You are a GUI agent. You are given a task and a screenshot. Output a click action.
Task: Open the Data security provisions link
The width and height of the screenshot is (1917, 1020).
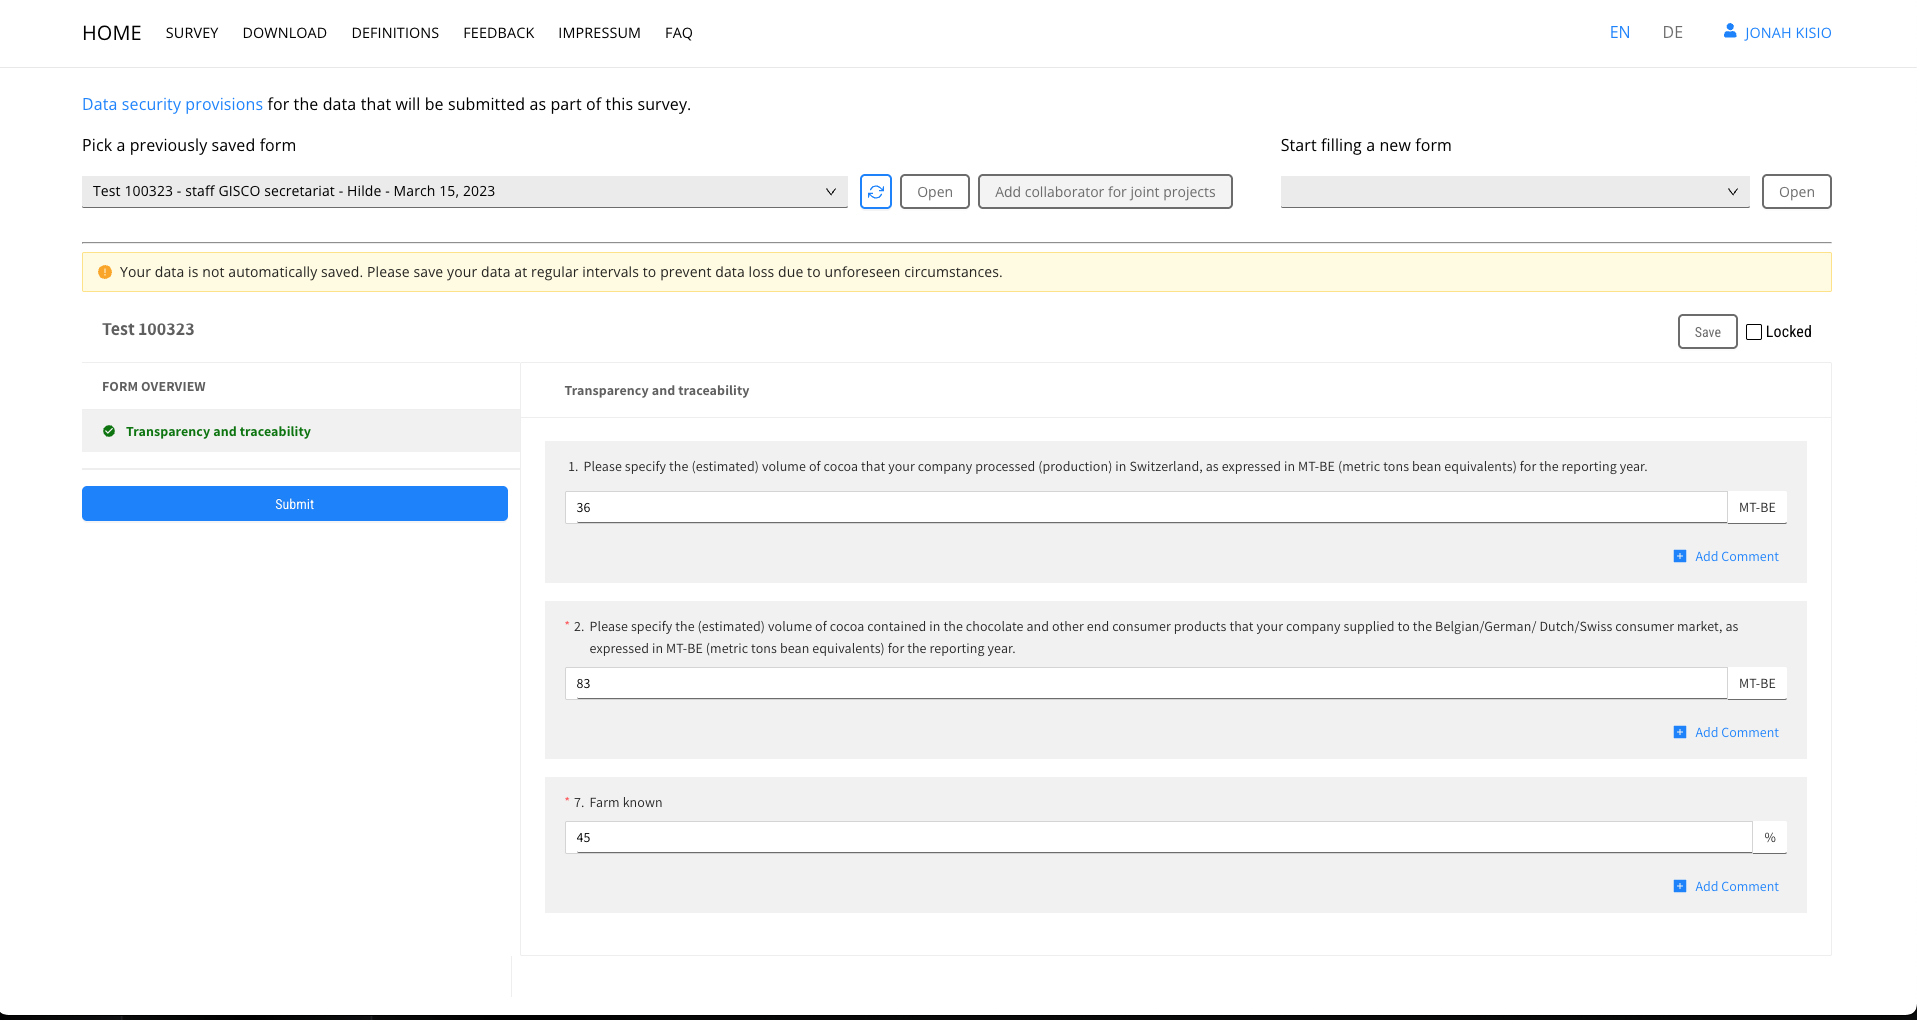tap(172, 104)
